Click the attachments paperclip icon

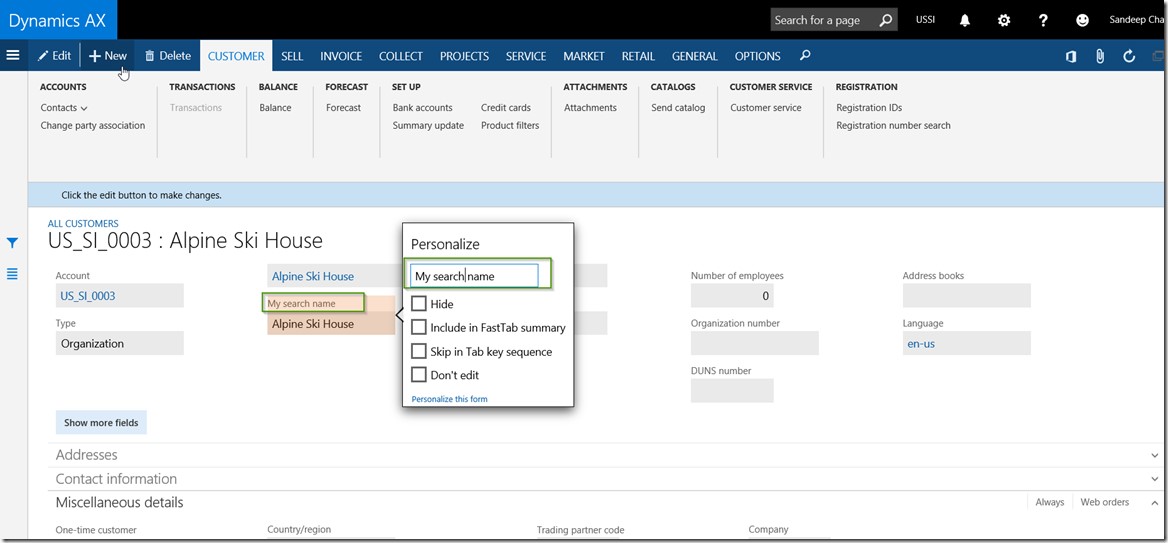pos(1100,56)
